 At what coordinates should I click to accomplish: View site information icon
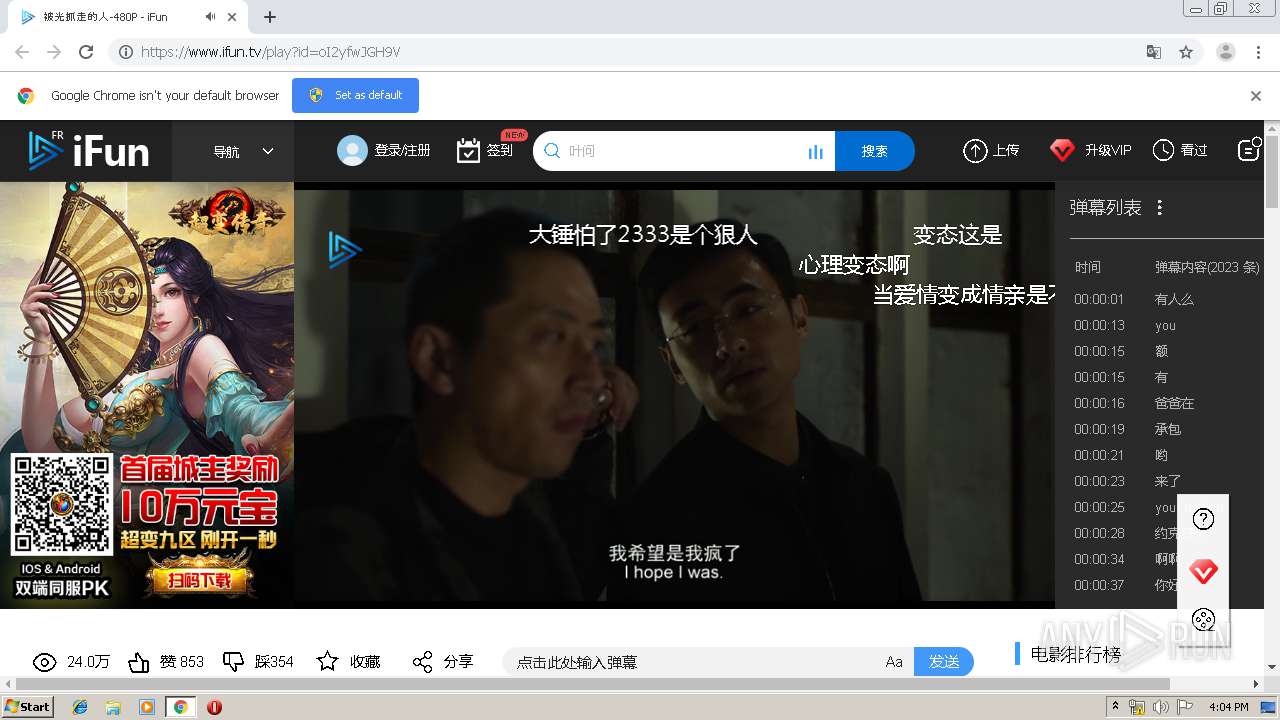click(125, 52)
